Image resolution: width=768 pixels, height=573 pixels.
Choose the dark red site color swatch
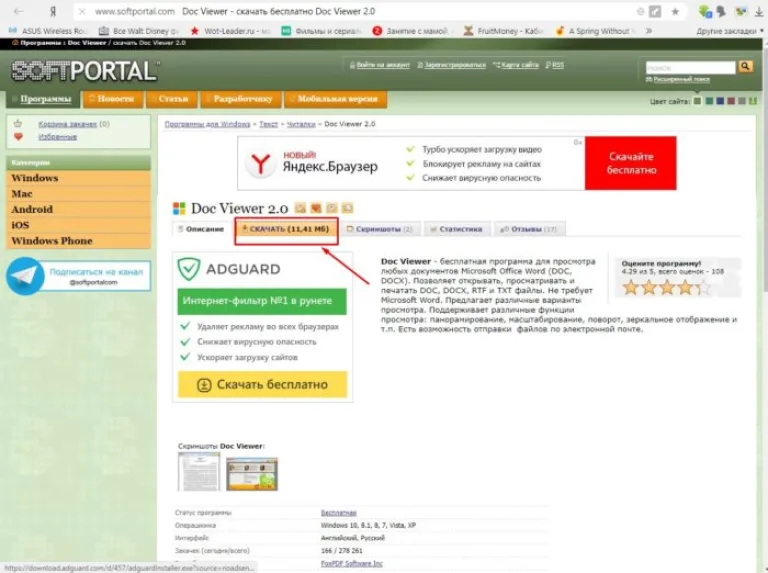tap(731, 101)
